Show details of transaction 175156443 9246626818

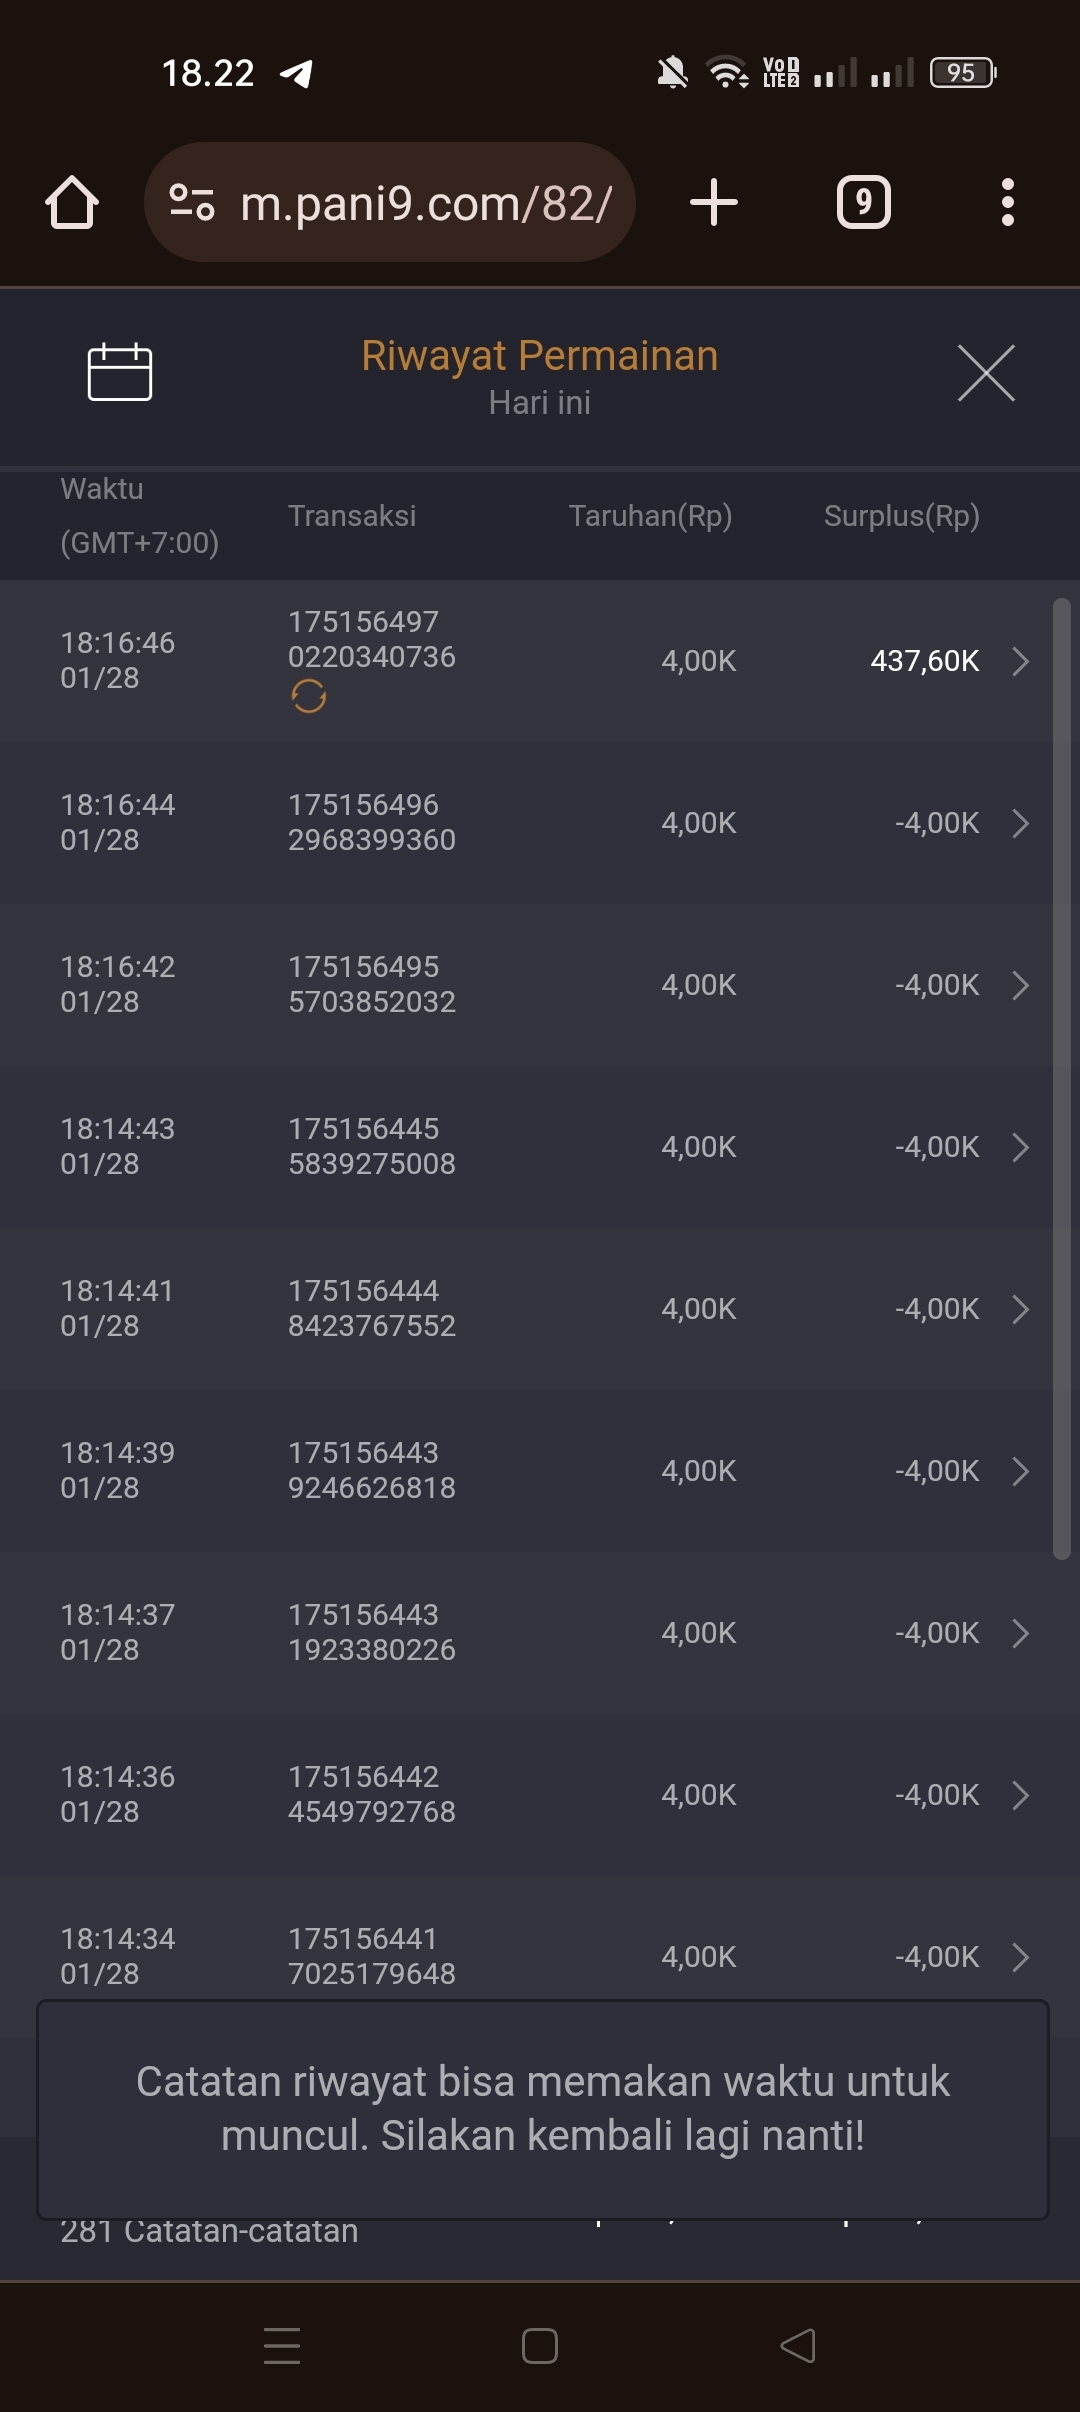pyautogui.click(x=1020, y=1471)
